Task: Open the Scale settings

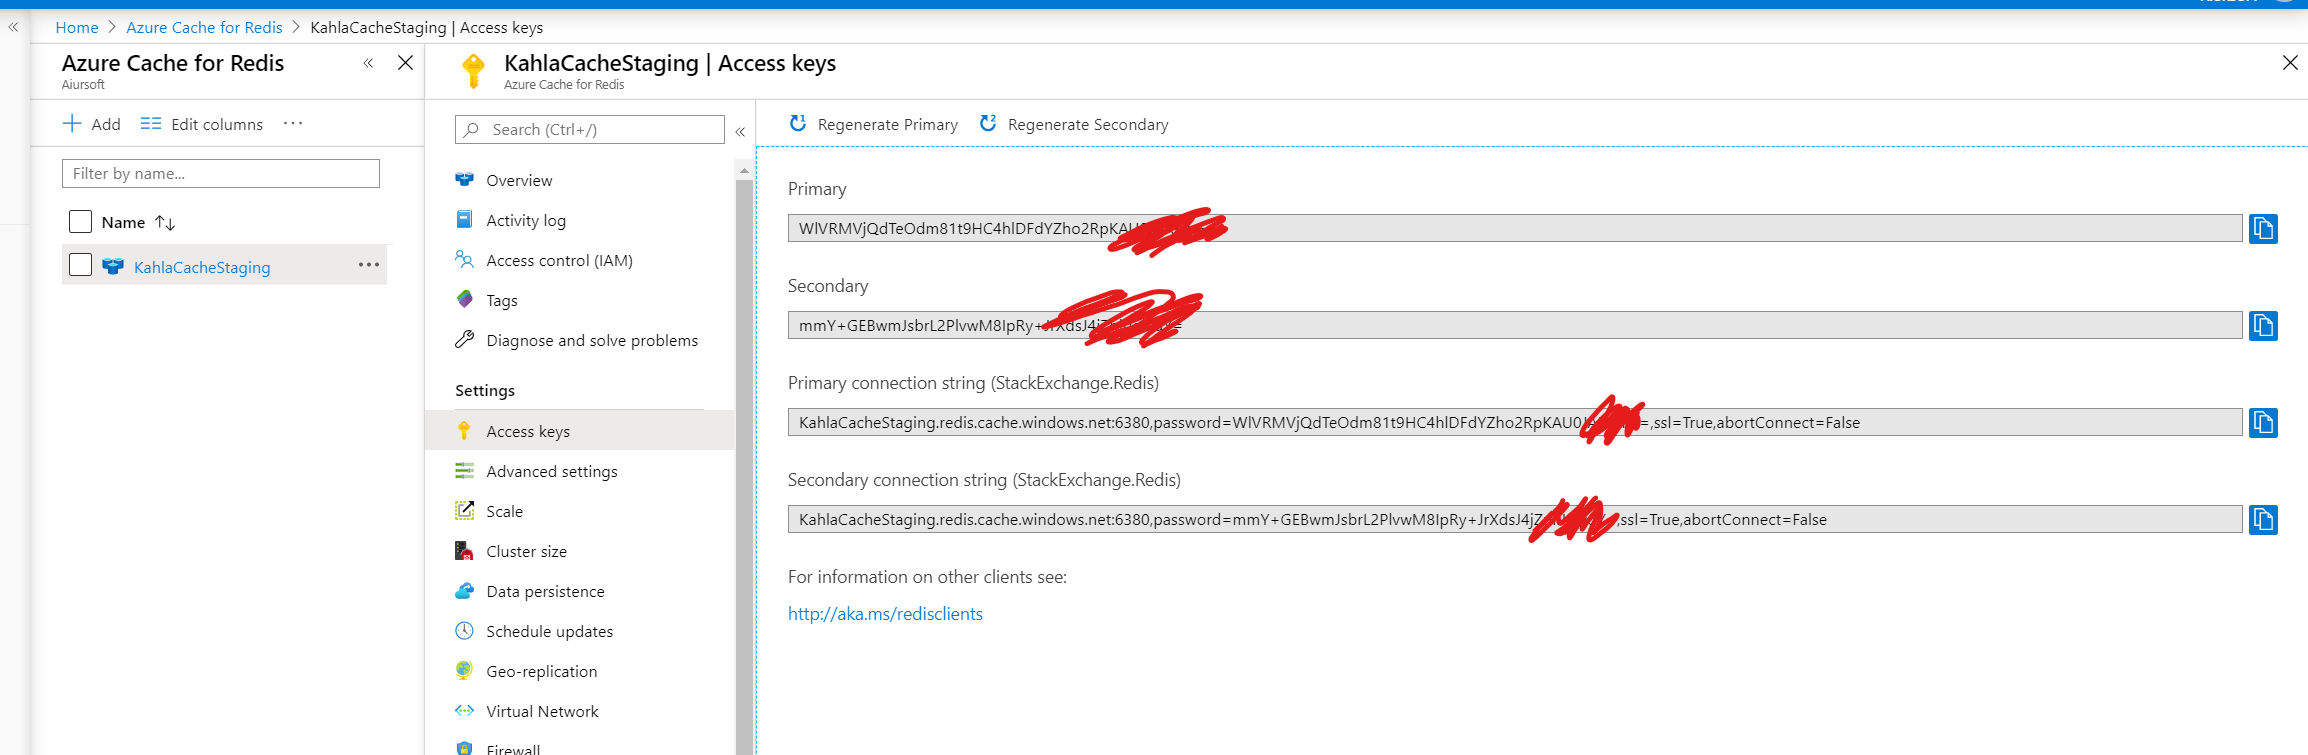Action: pyautogui.click(x=504, y=511)
